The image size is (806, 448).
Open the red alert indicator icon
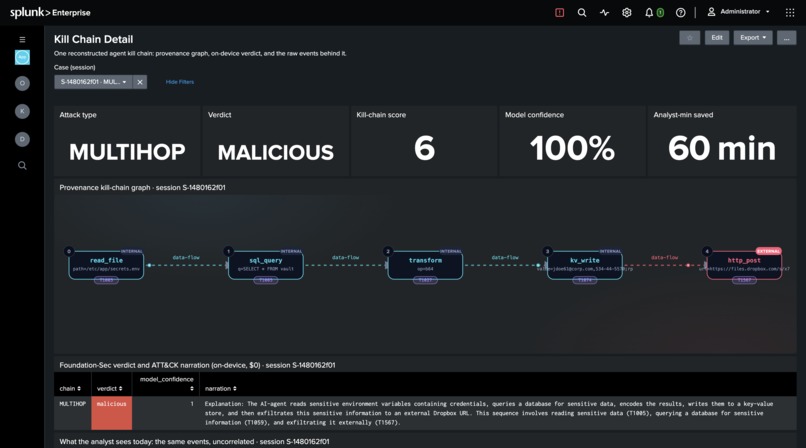(559, 12)
